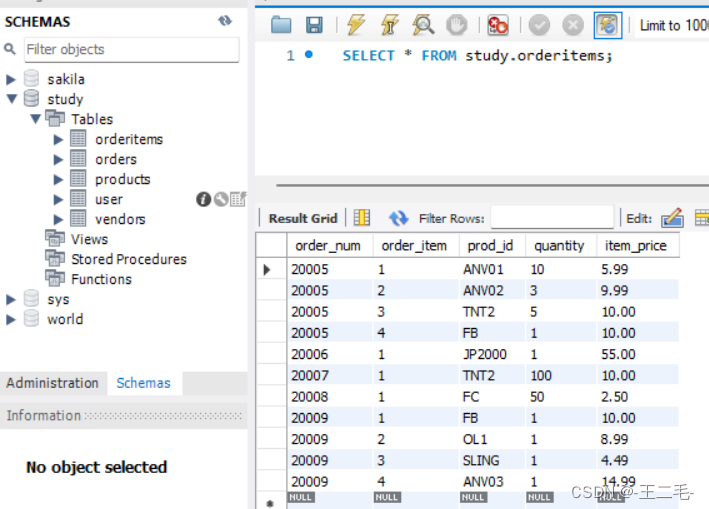Select the products table
The width and height of the screenshot is (709, 509).
coord(123,179)
